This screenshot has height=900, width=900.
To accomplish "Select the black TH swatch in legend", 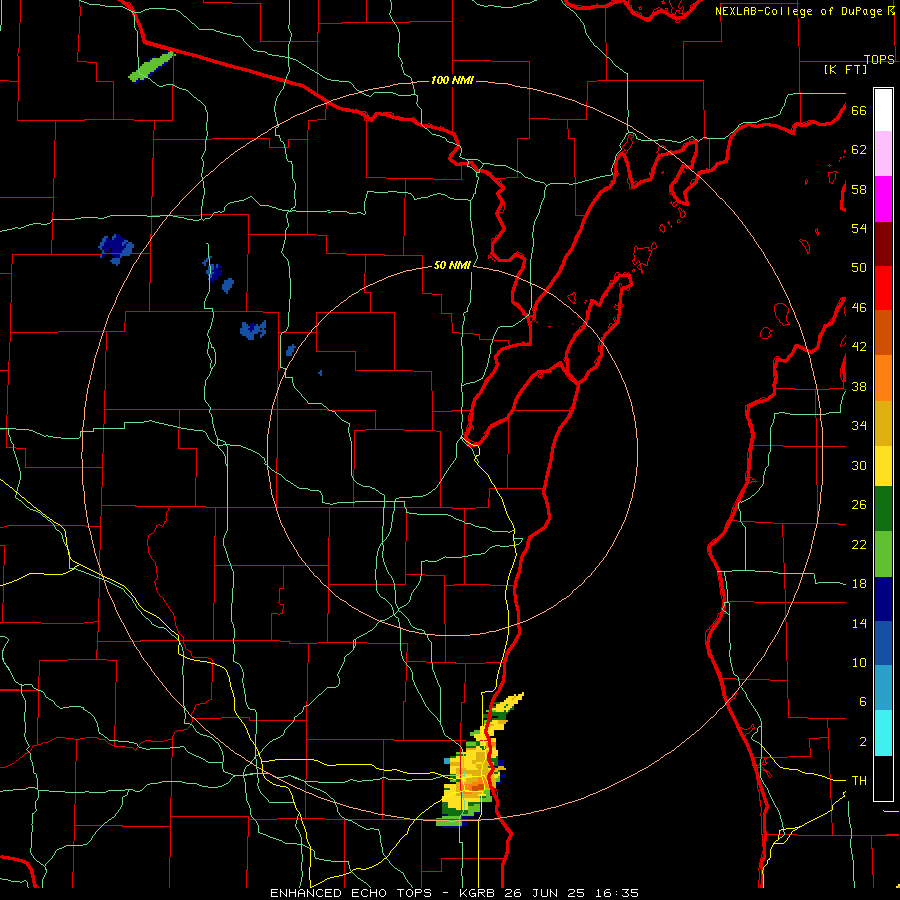I will (x=883, y=778).
